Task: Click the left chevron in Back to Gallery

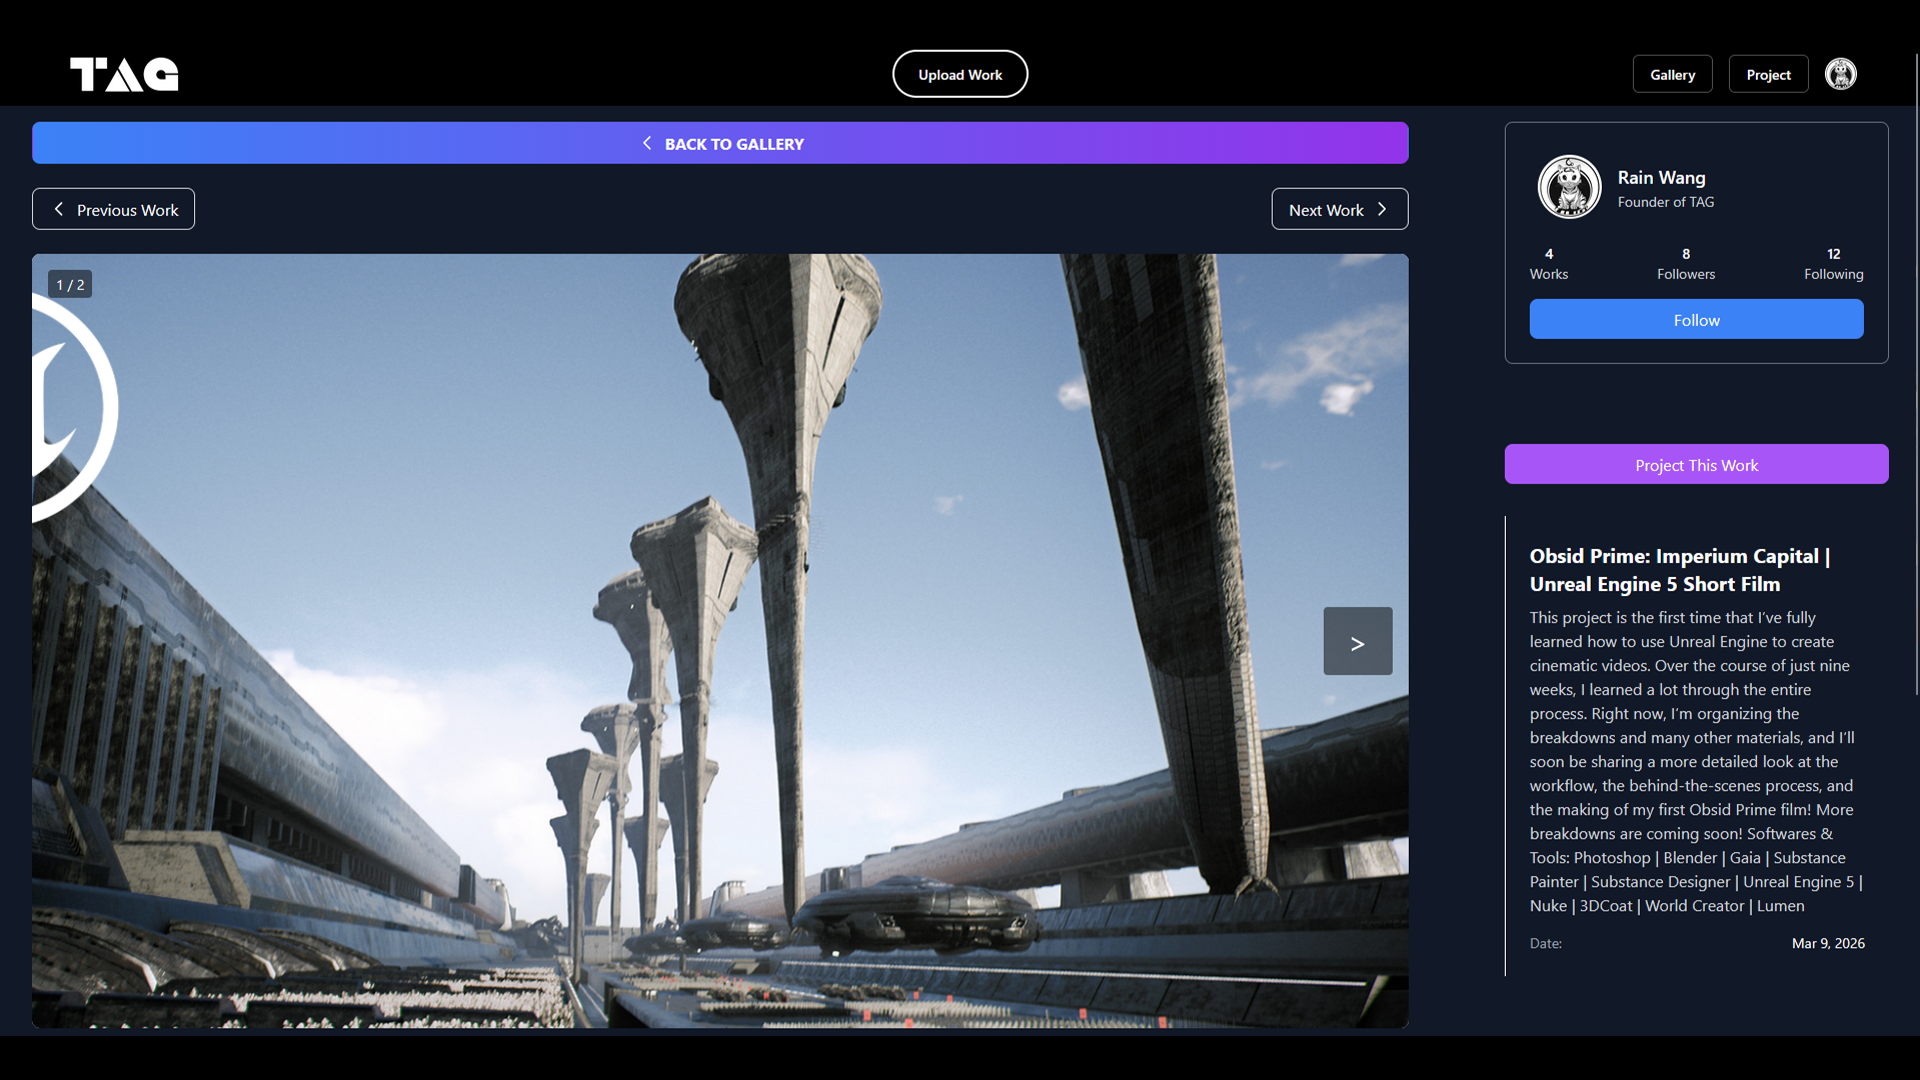Action: point(647,143)
